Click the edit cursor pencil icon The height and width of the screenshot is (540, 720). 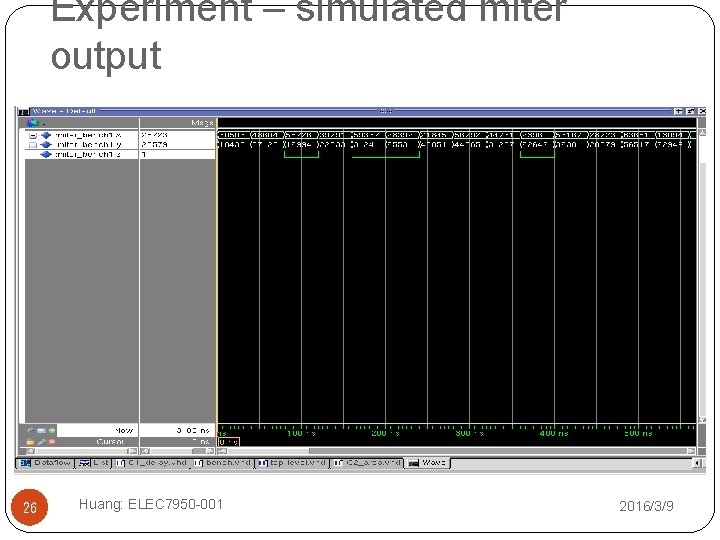click(41, 442)
